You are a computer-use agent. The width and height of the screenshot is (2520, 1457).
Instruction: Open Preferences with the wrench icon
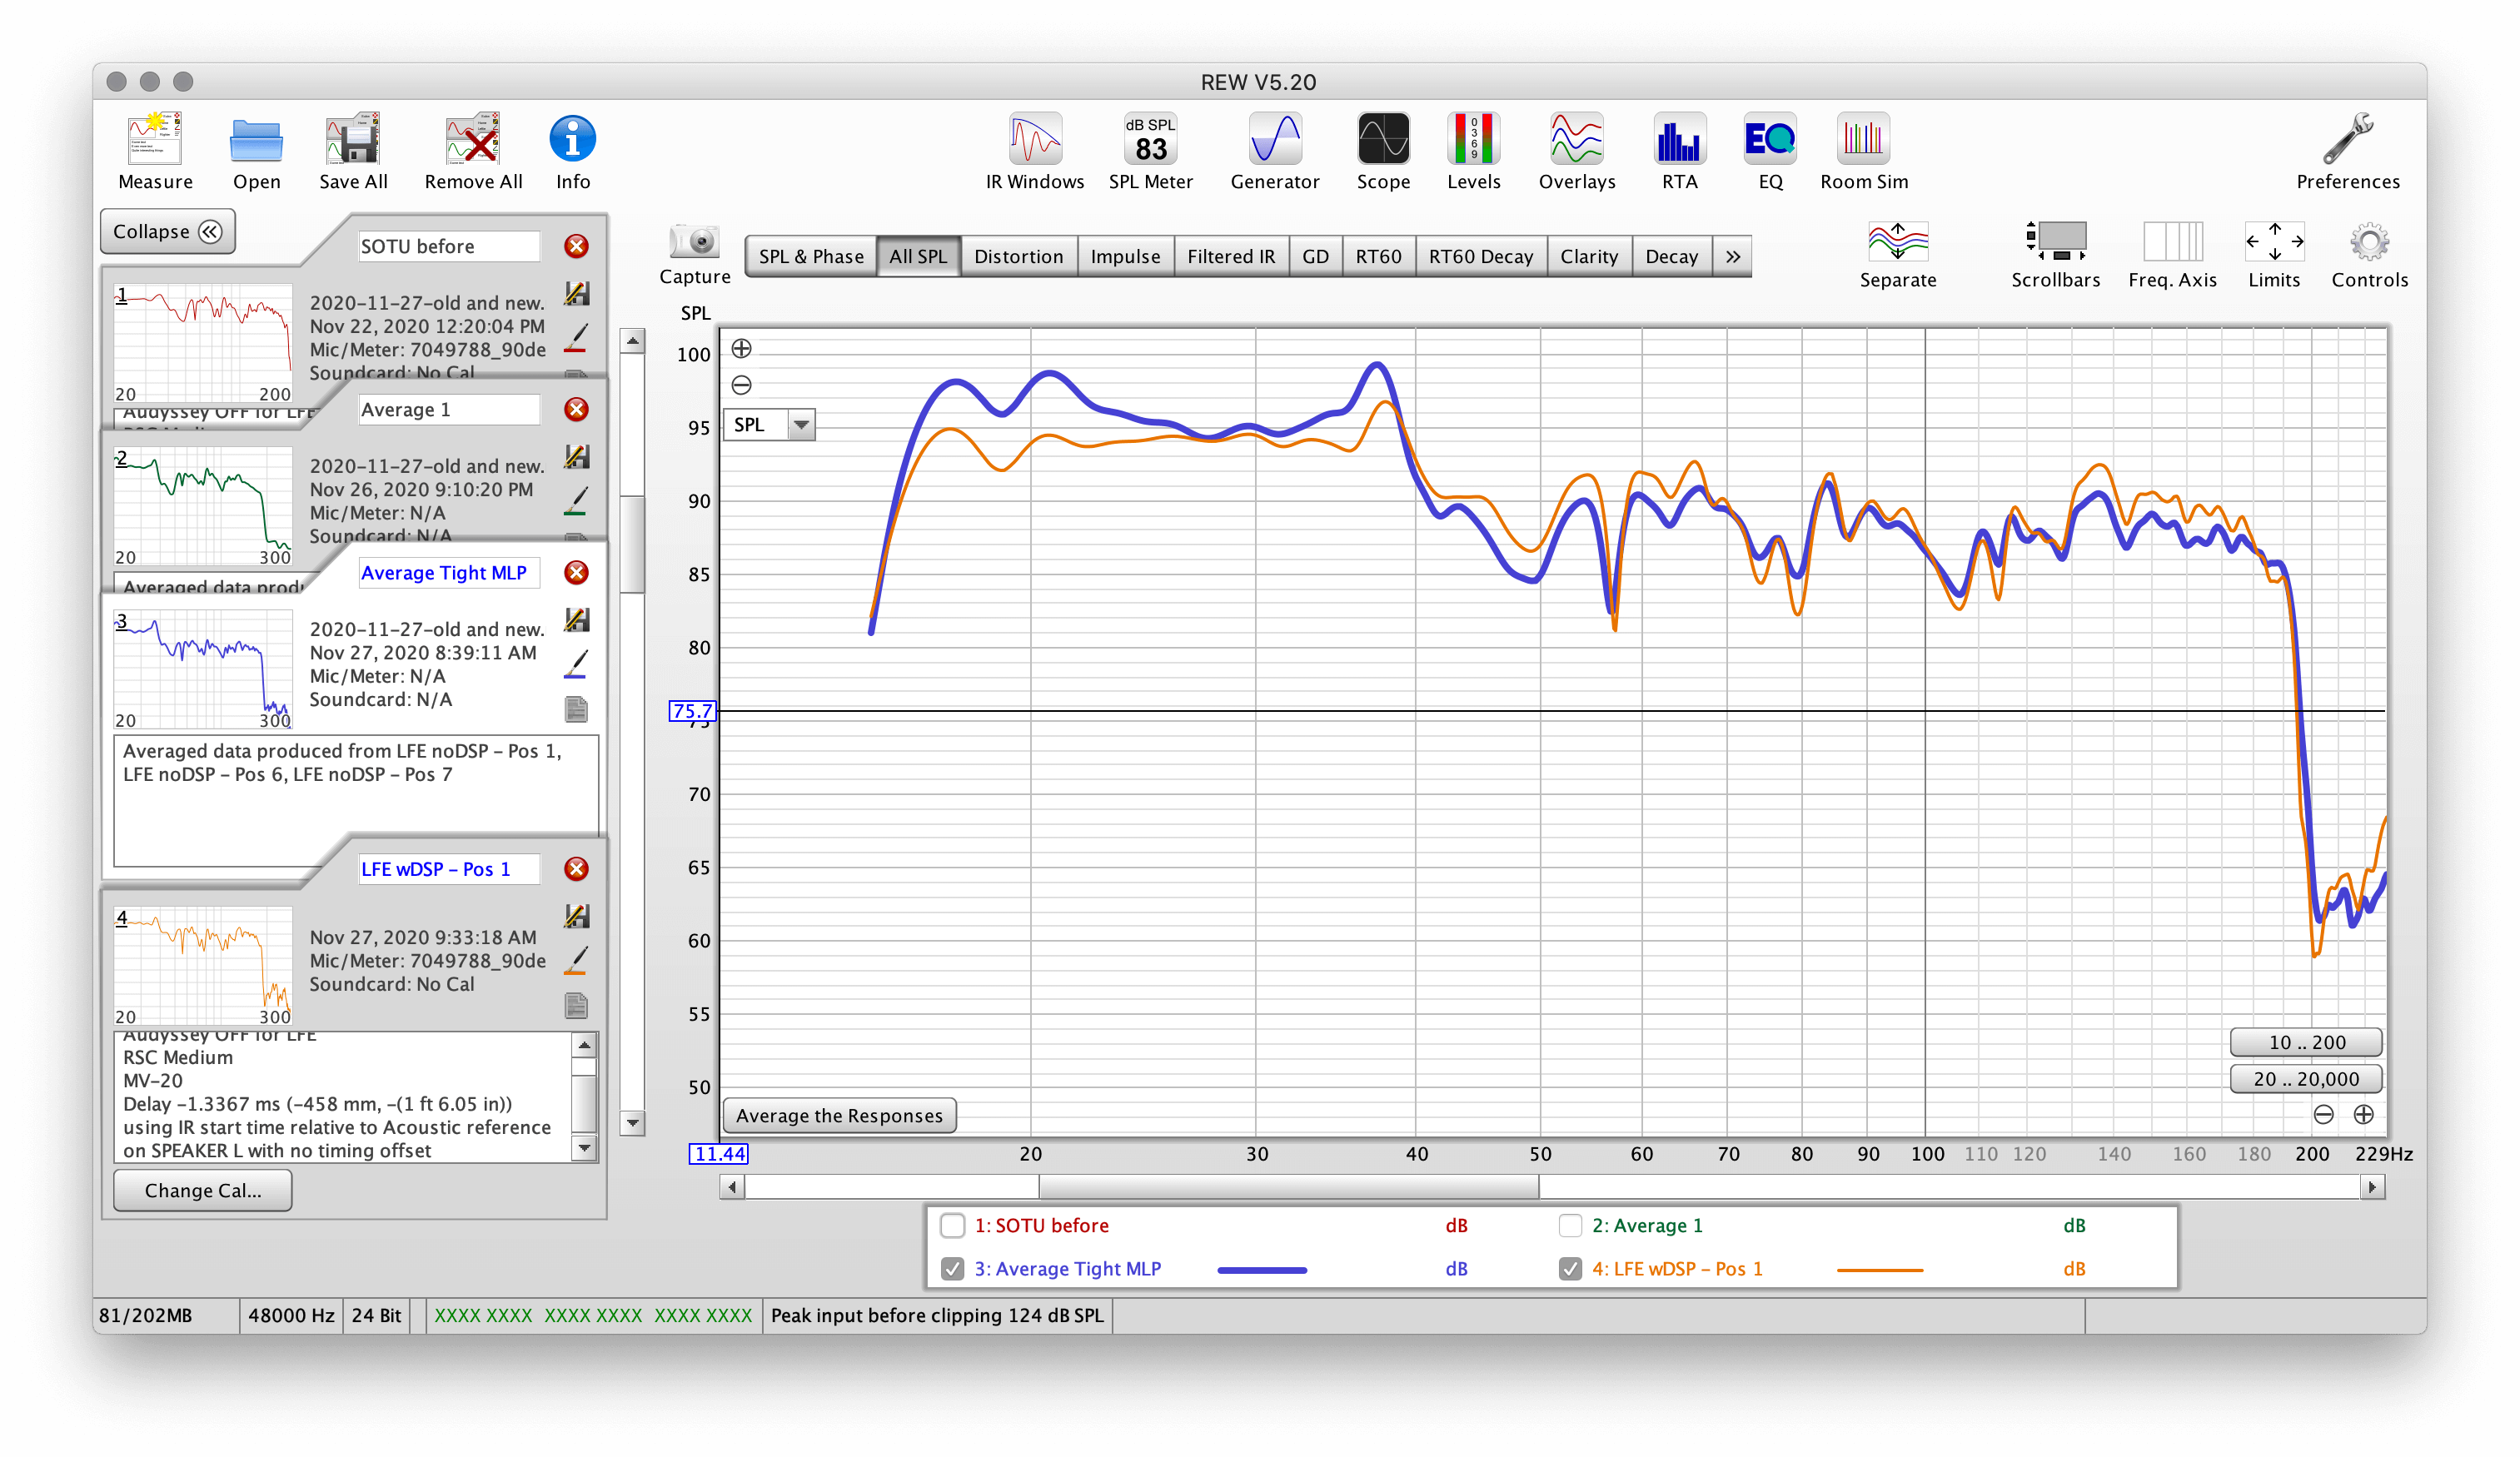(x=2347, y=151)
